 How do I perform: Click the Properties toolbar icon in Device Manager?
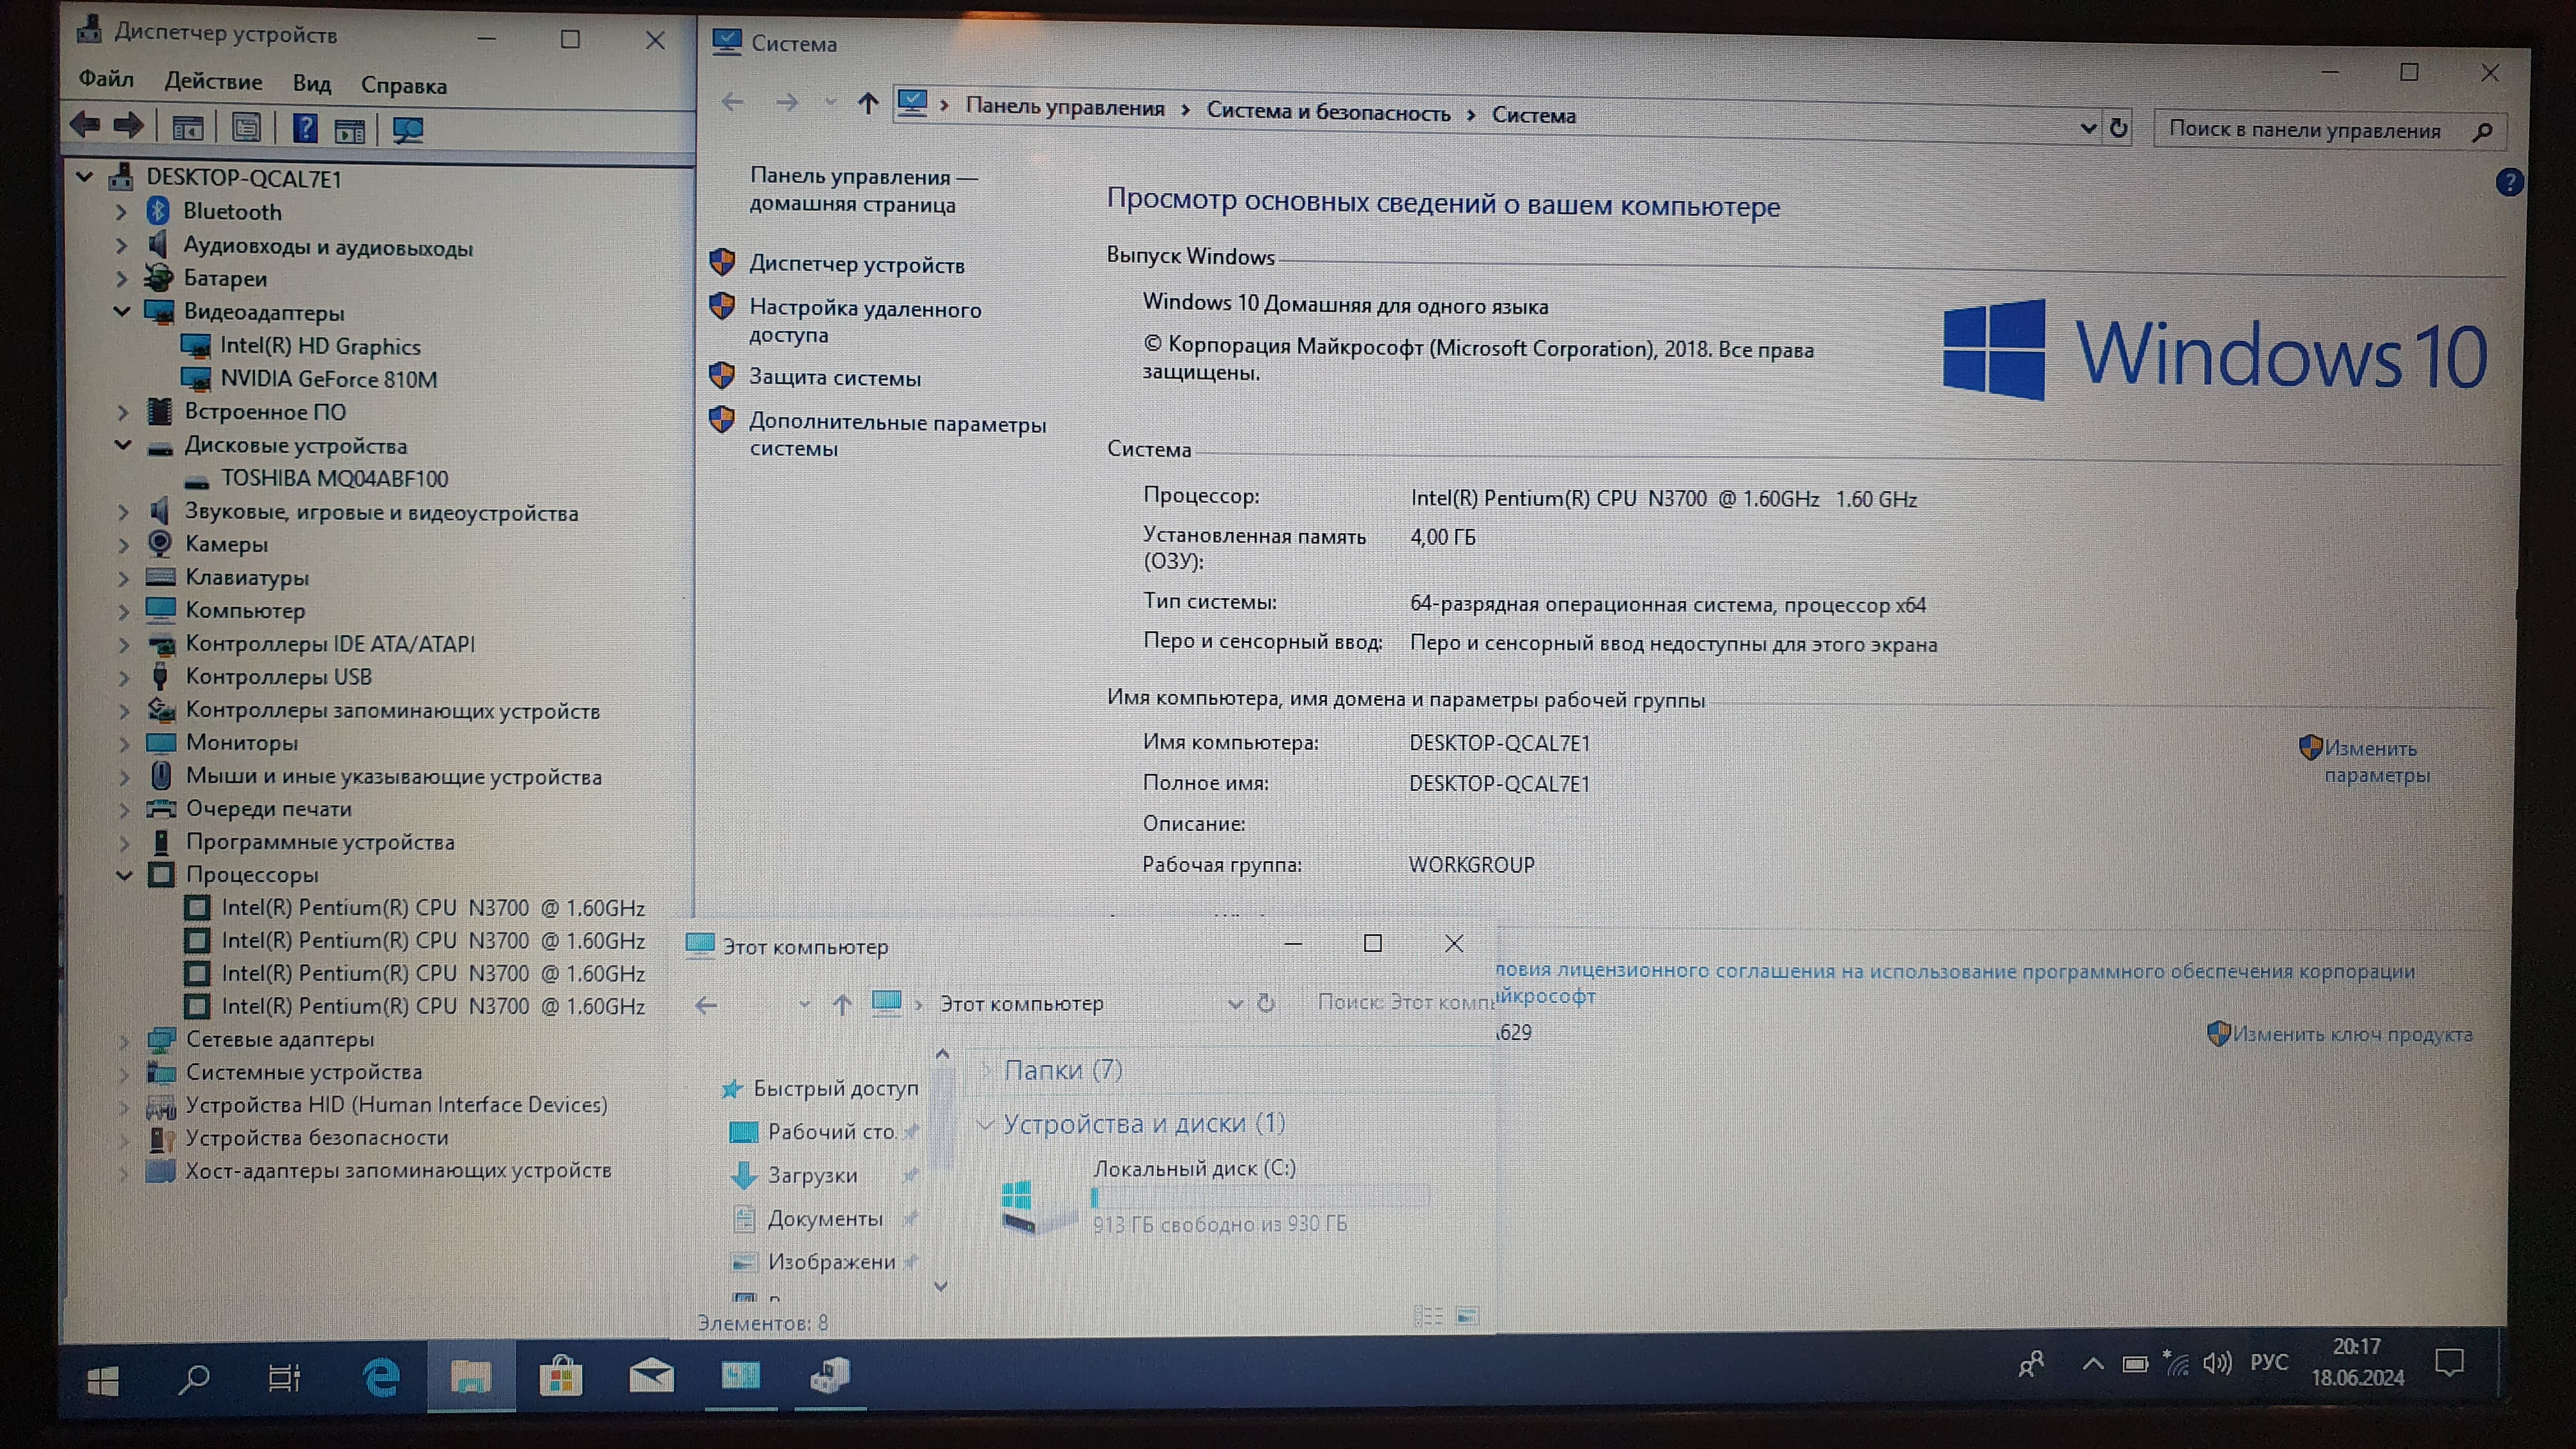pyautogui.click(x=246, y=128)
